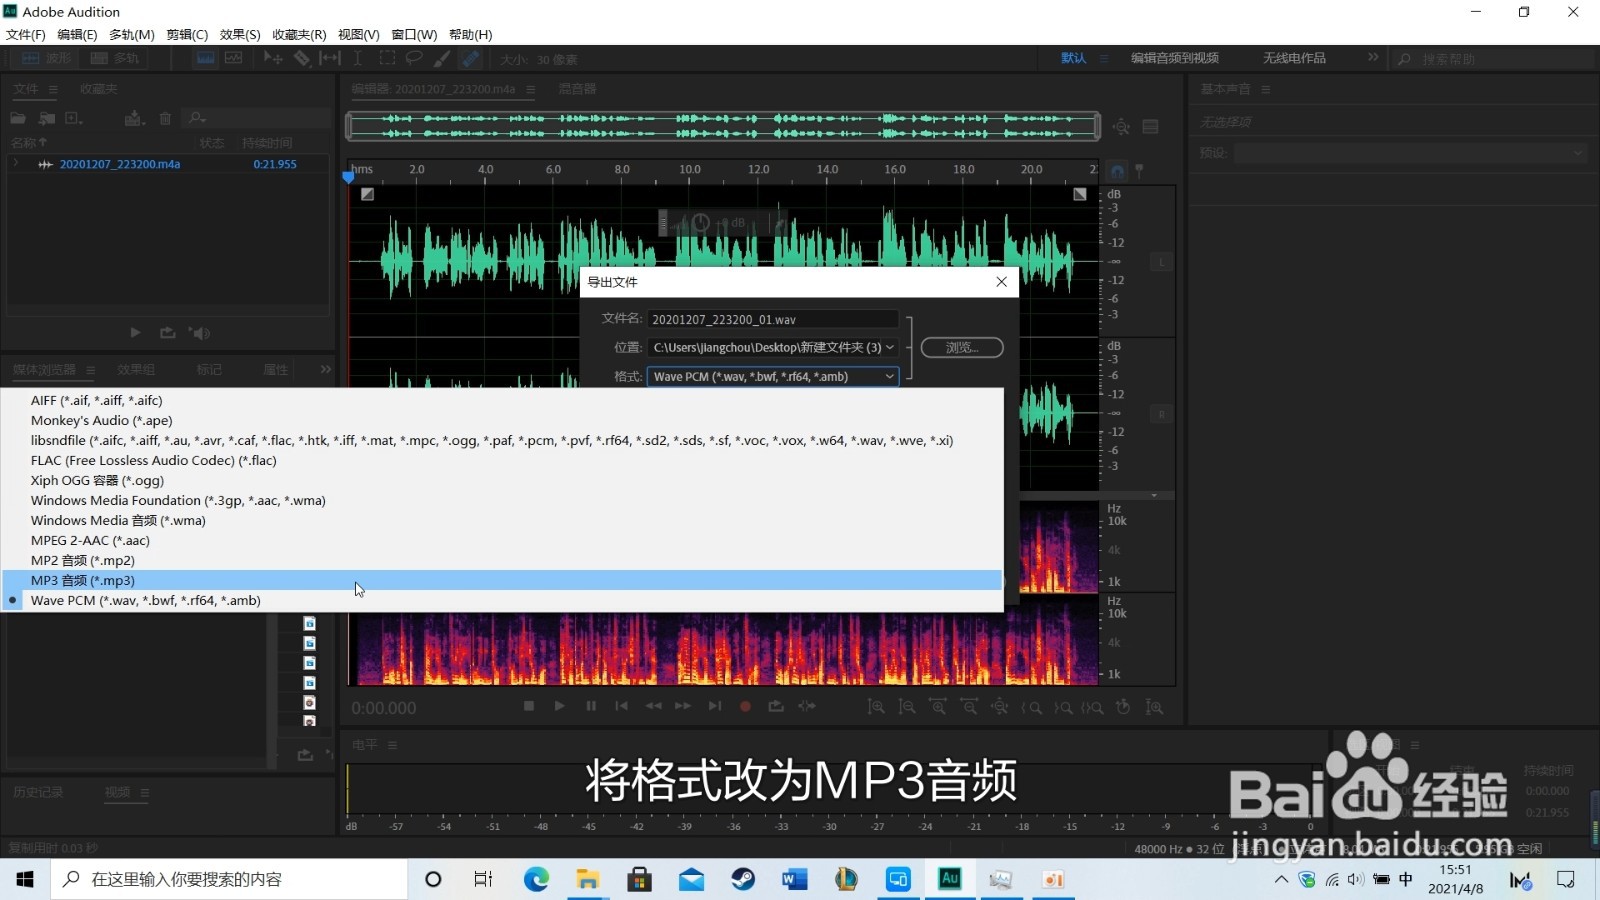Click Zoom Out Full icon
The height and width of the screenshot is (900, 1600).
(x=1000, y=707)
